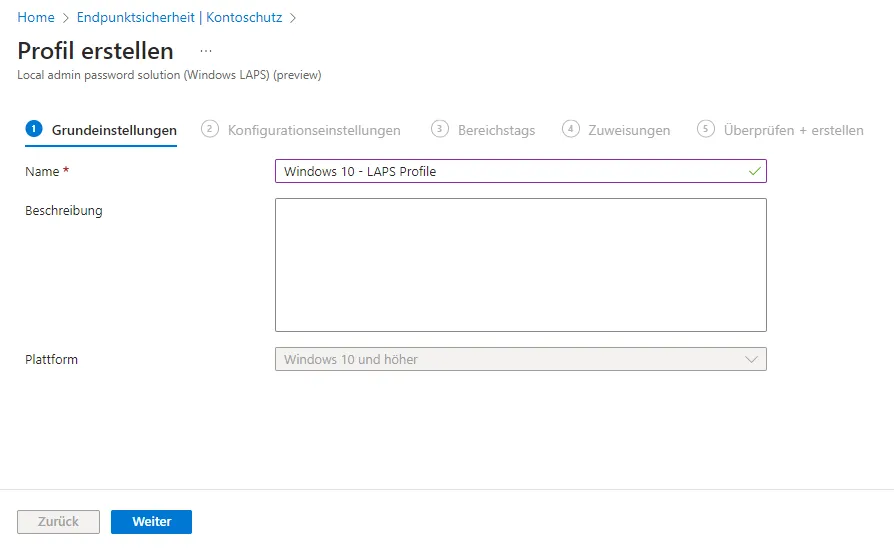Go to the Bereichstags tab
The width and height of the screenshot is (894, 551).
pyautogui.click(x=496, y=130)
